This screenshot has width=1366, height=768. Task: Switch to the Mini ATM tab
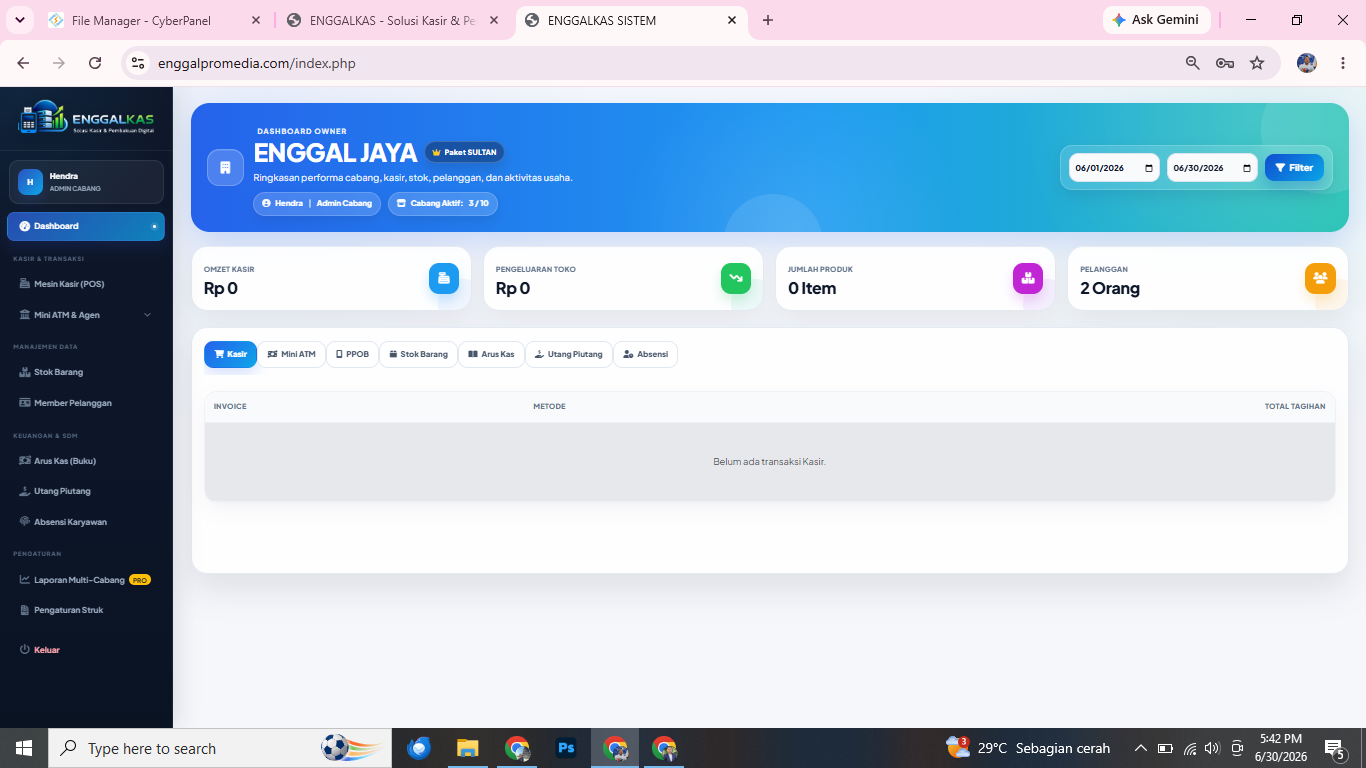click(291, 354)
